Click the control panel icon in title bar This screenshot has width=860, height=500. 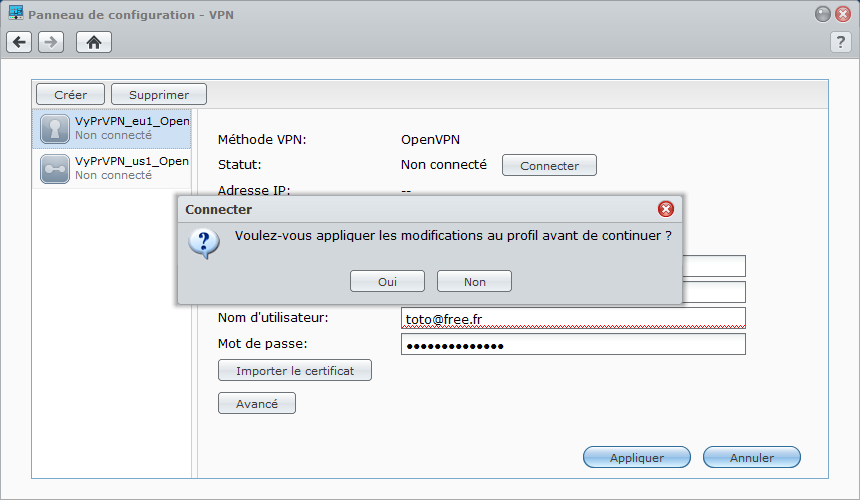[16, 13]
